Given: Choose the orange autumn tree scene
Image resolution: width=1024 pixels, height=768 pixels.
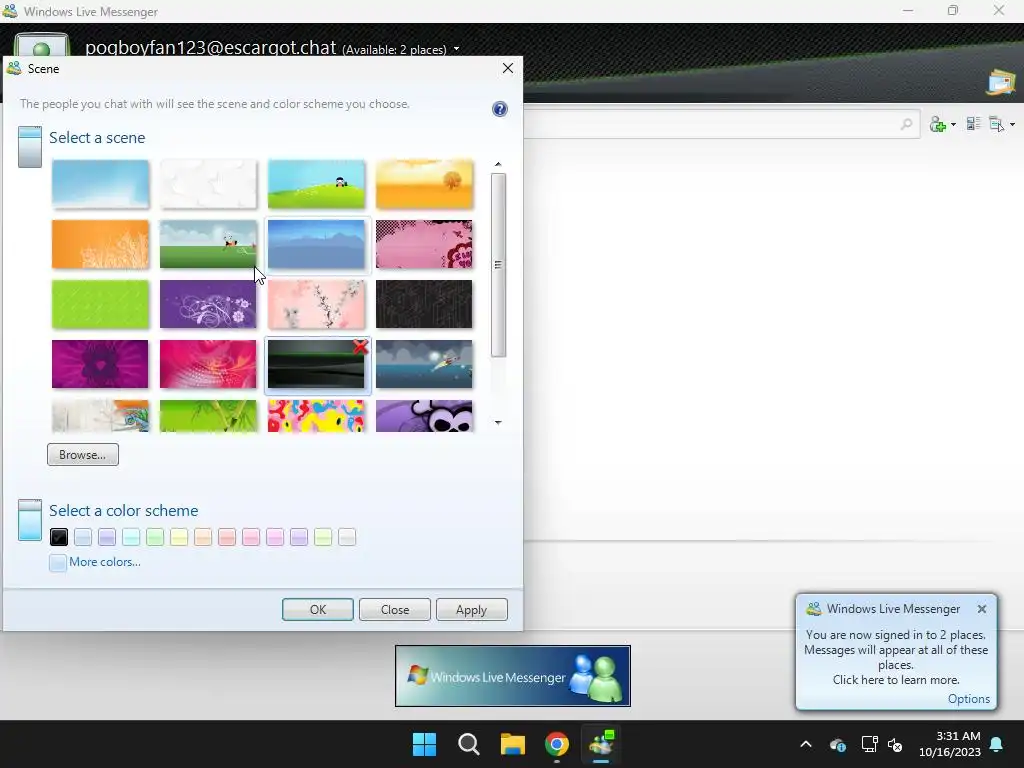Looking at the screenshot, I should coord(424,184).
